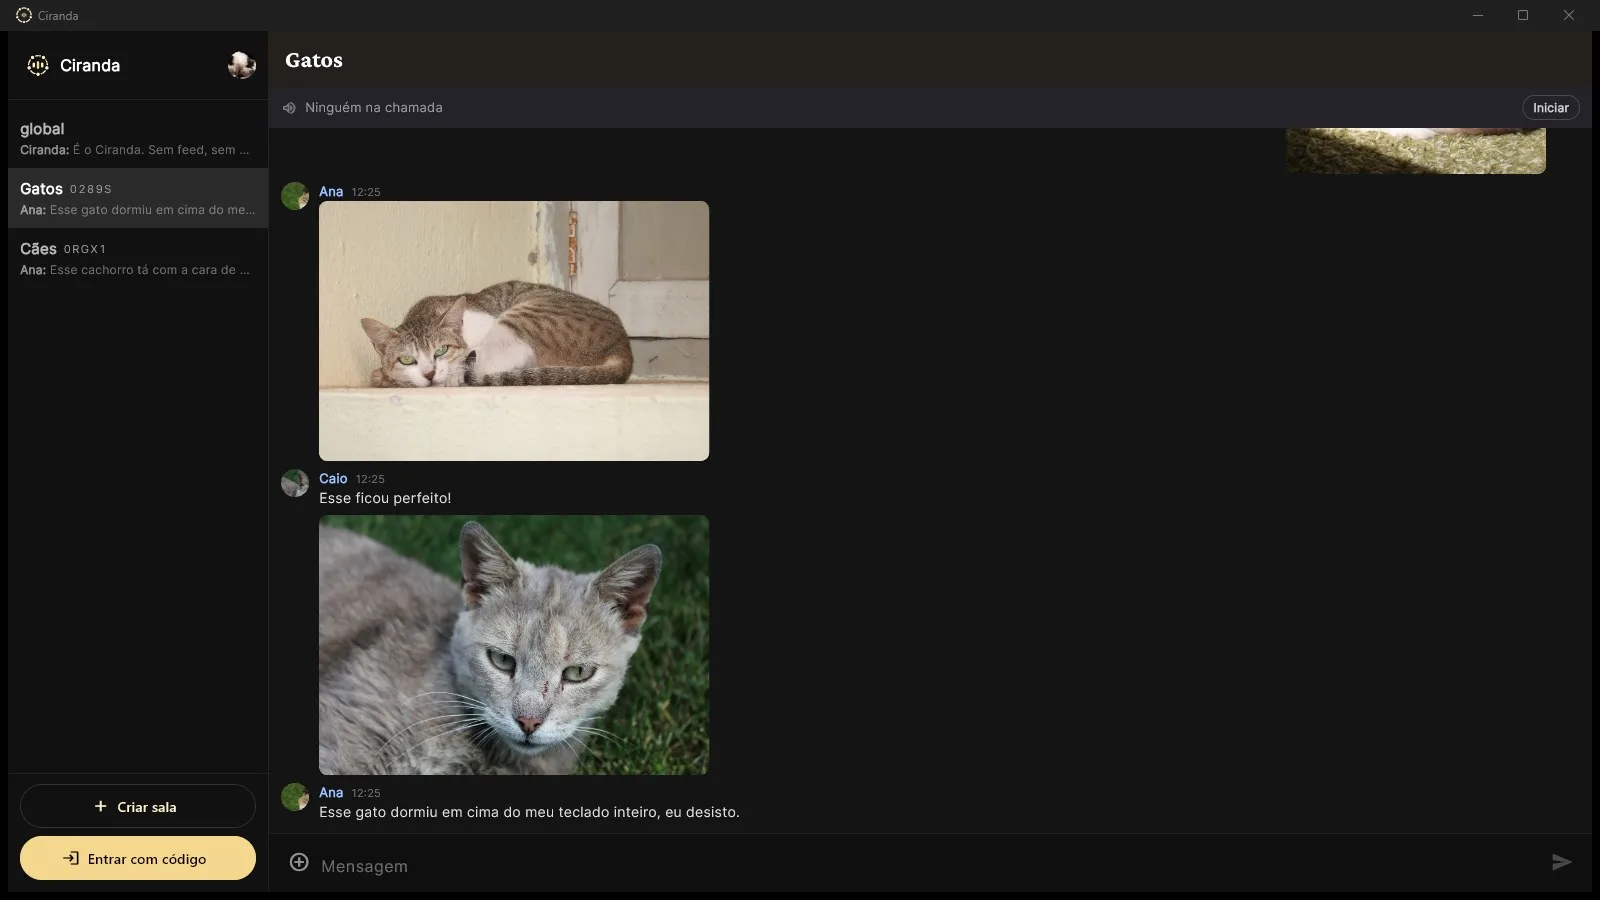Click the Ciranda logo icon in sidebar
Screen dimensions: 1600x900
(x=38, y=65)
